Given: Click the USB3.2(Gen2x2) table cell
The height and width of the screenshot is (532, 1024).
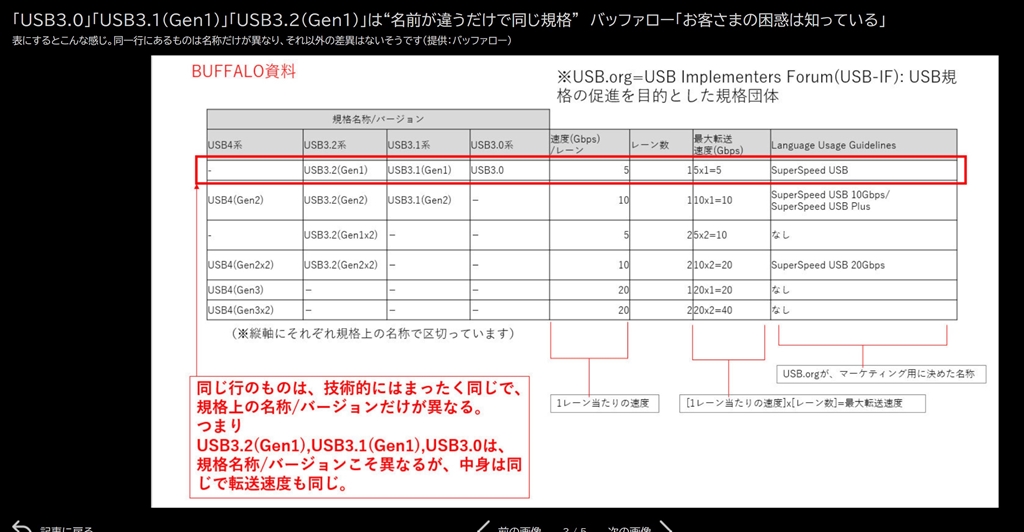Looking at the screenshot, I should (x=344, y=265).
